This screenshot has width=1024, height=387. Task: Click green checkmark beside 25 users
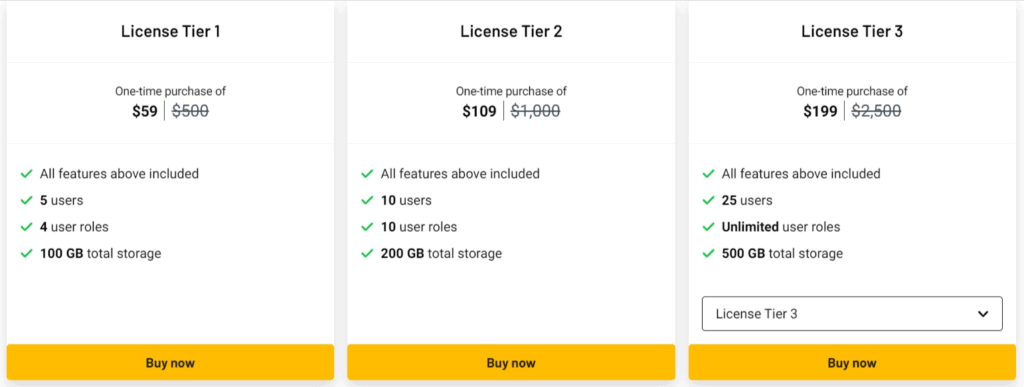click(708, 200)
